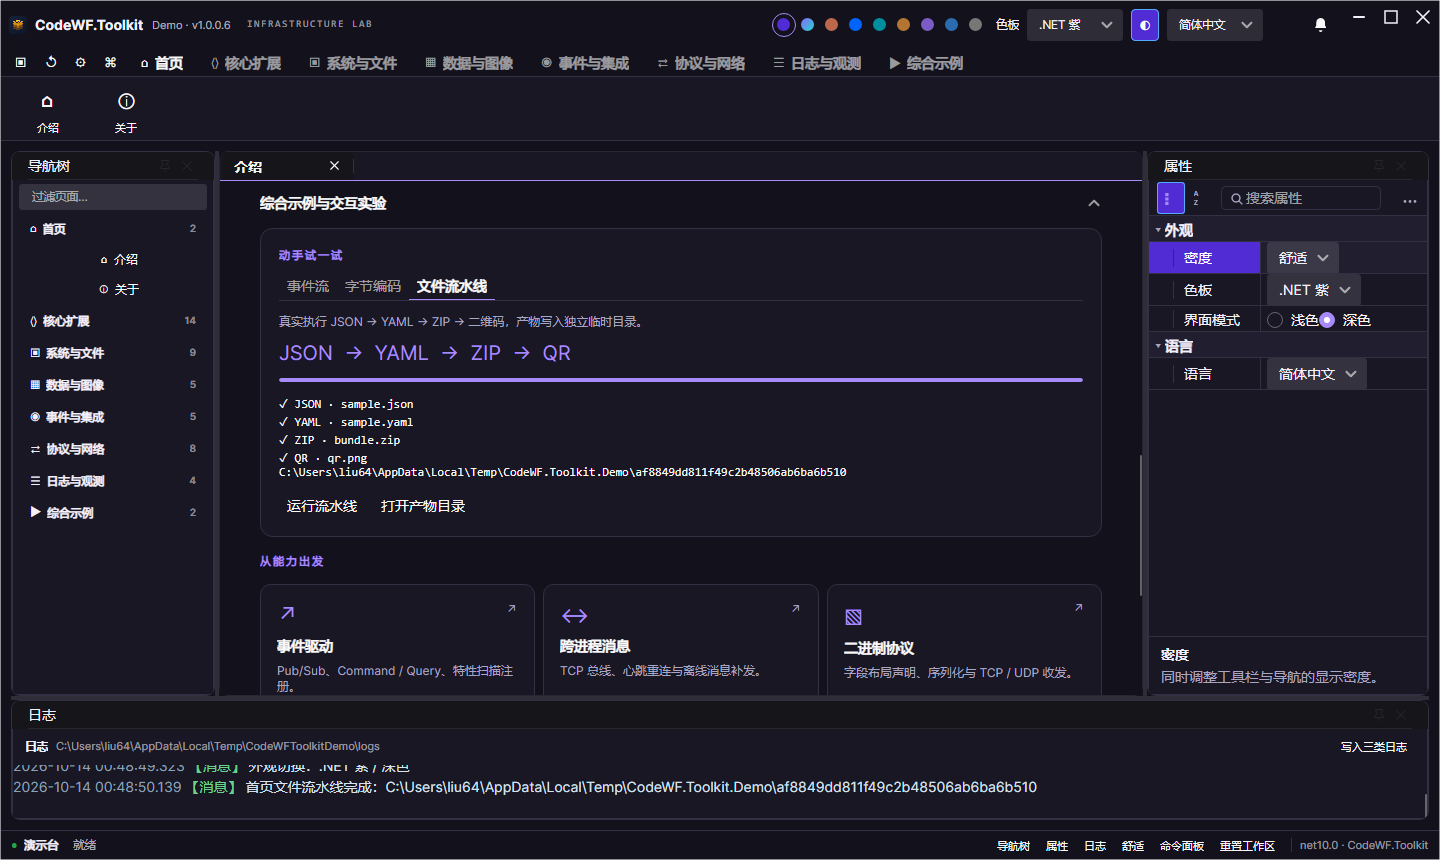1440x860 pixels.
Task: Open settings via the gear icon
Action: pyautogui.click(x=81, y=62)
